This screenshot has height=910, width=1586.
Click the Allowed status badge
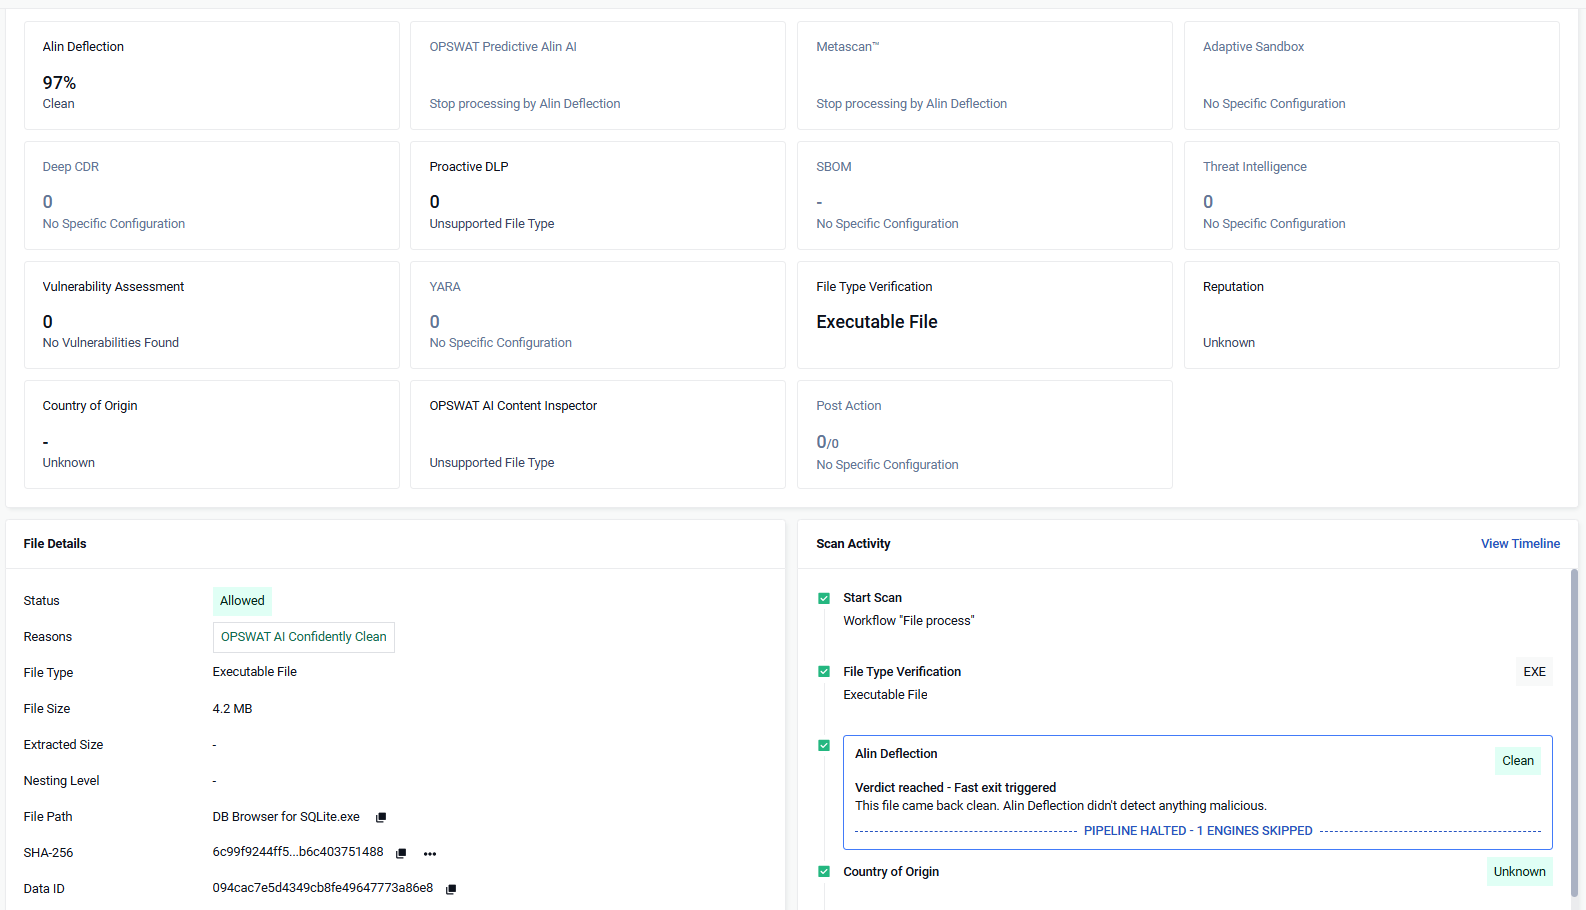tap(242, 601)
